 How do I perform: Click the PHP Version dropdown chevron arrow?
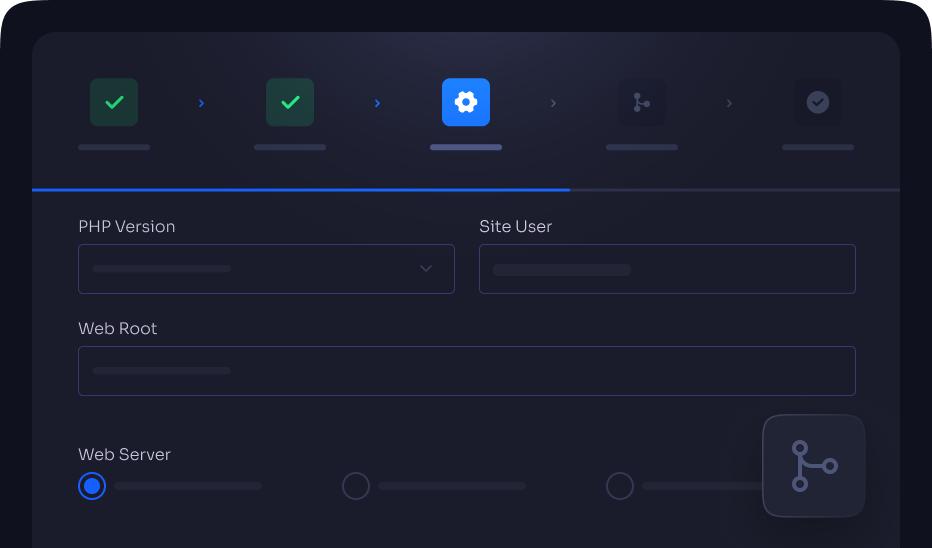coord(426,269)
